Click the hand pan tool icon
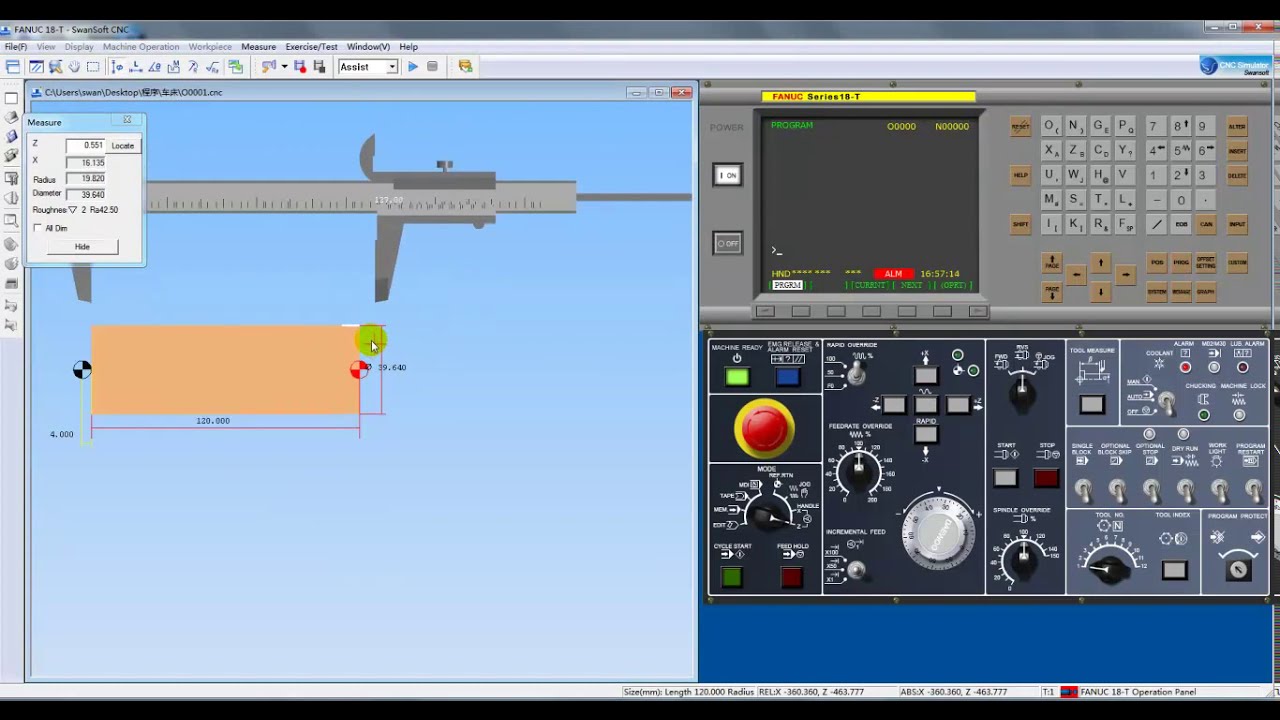Image resolution: width=1280 pixels, height=720 pixels. pos(74,67)
